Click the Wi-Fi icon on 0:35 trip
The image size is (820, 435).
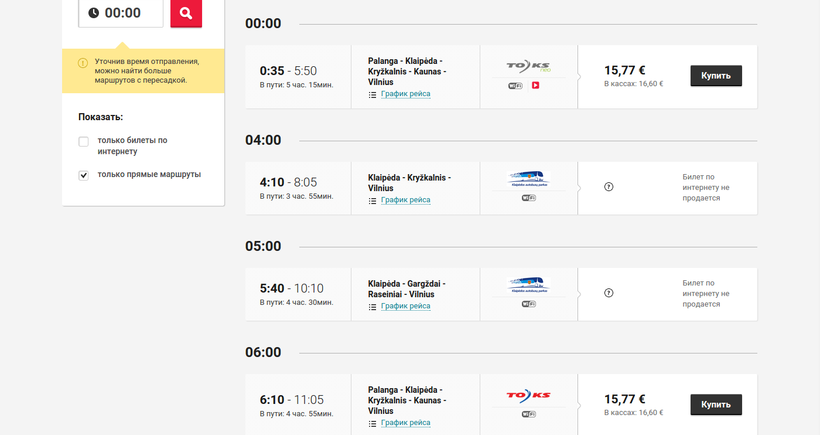pyautogui.click(x=516, y=86)
